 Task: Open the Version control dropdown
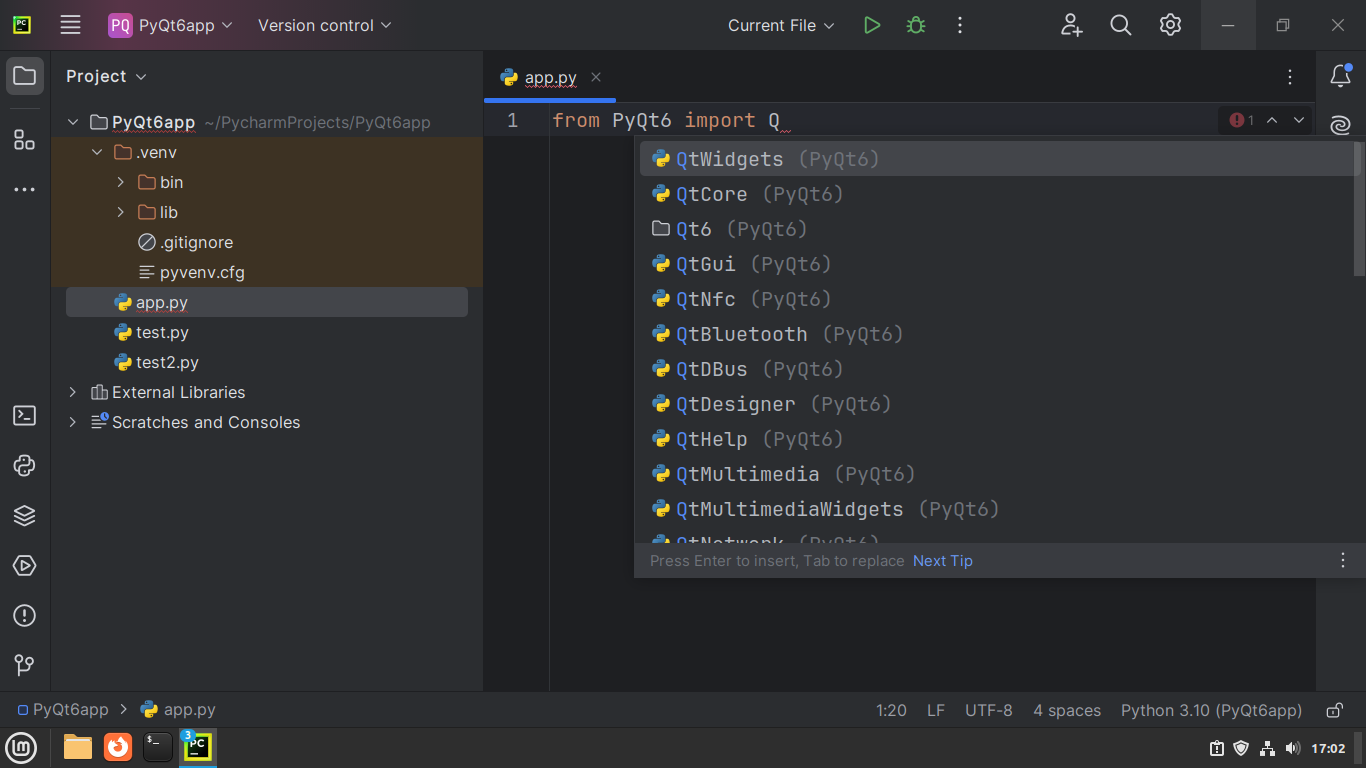pyautogui.click(x=325, y=25)
